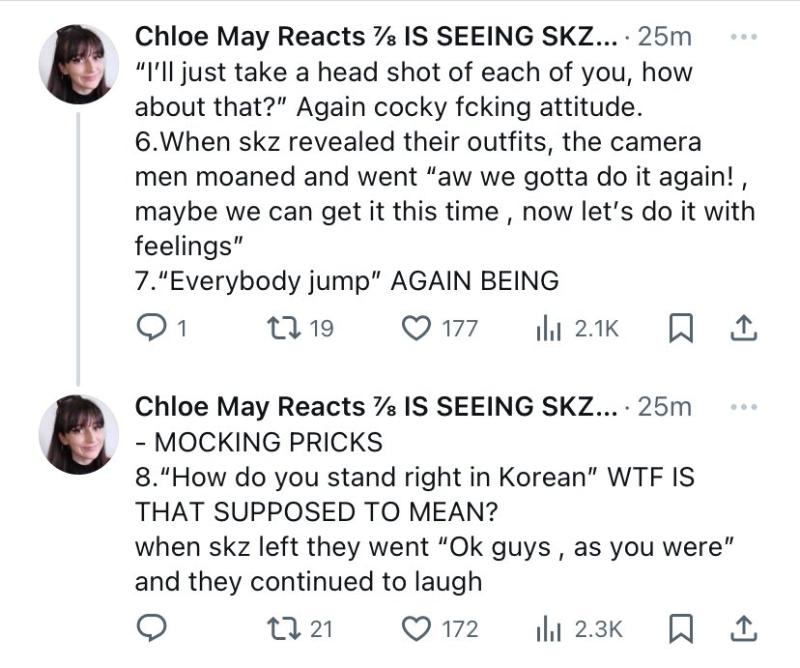The width and height of the screenshot is (800, 668).
Task: Like the tweet with 177 likes
Action: pos(415,329)
